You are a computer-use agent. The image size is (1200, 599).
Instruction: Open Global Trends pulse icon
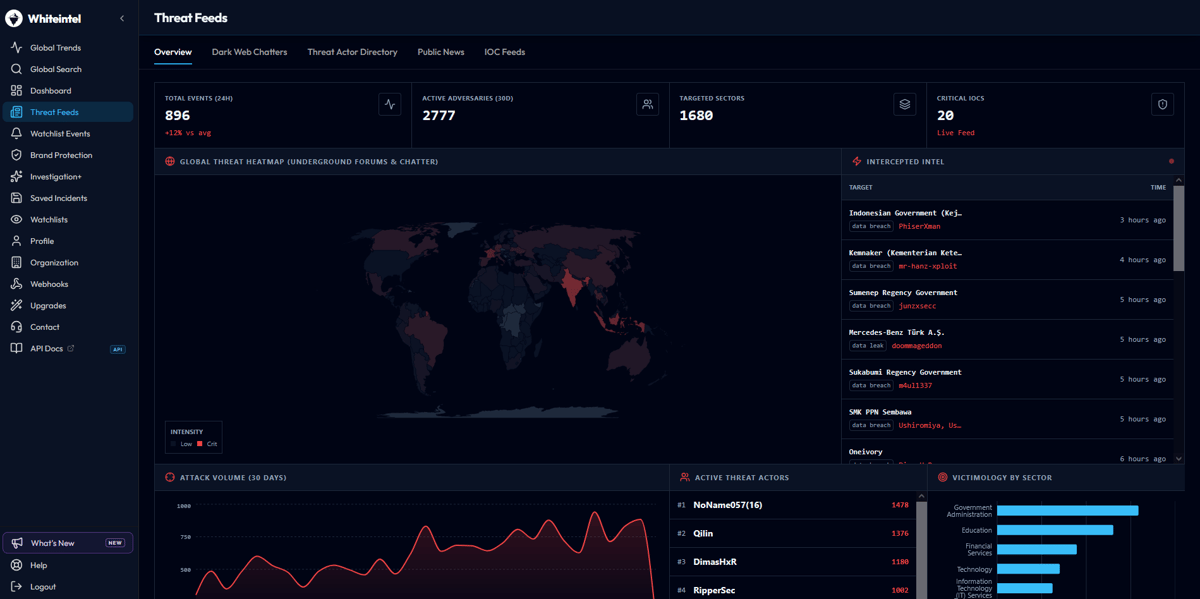16,48
